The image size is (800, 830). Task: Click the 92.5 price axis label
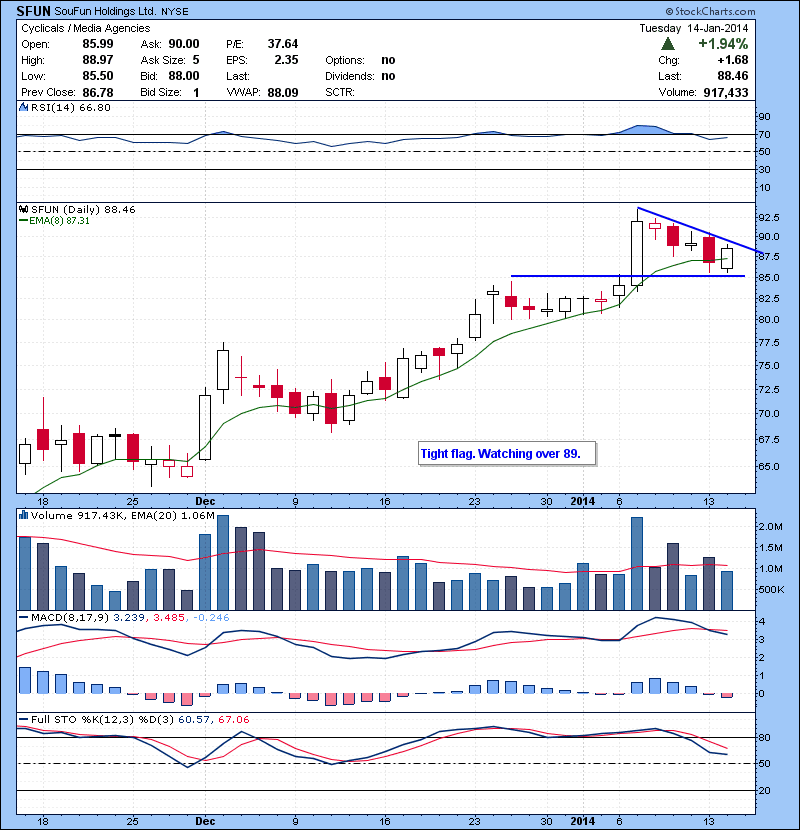(x=768, y=218)
